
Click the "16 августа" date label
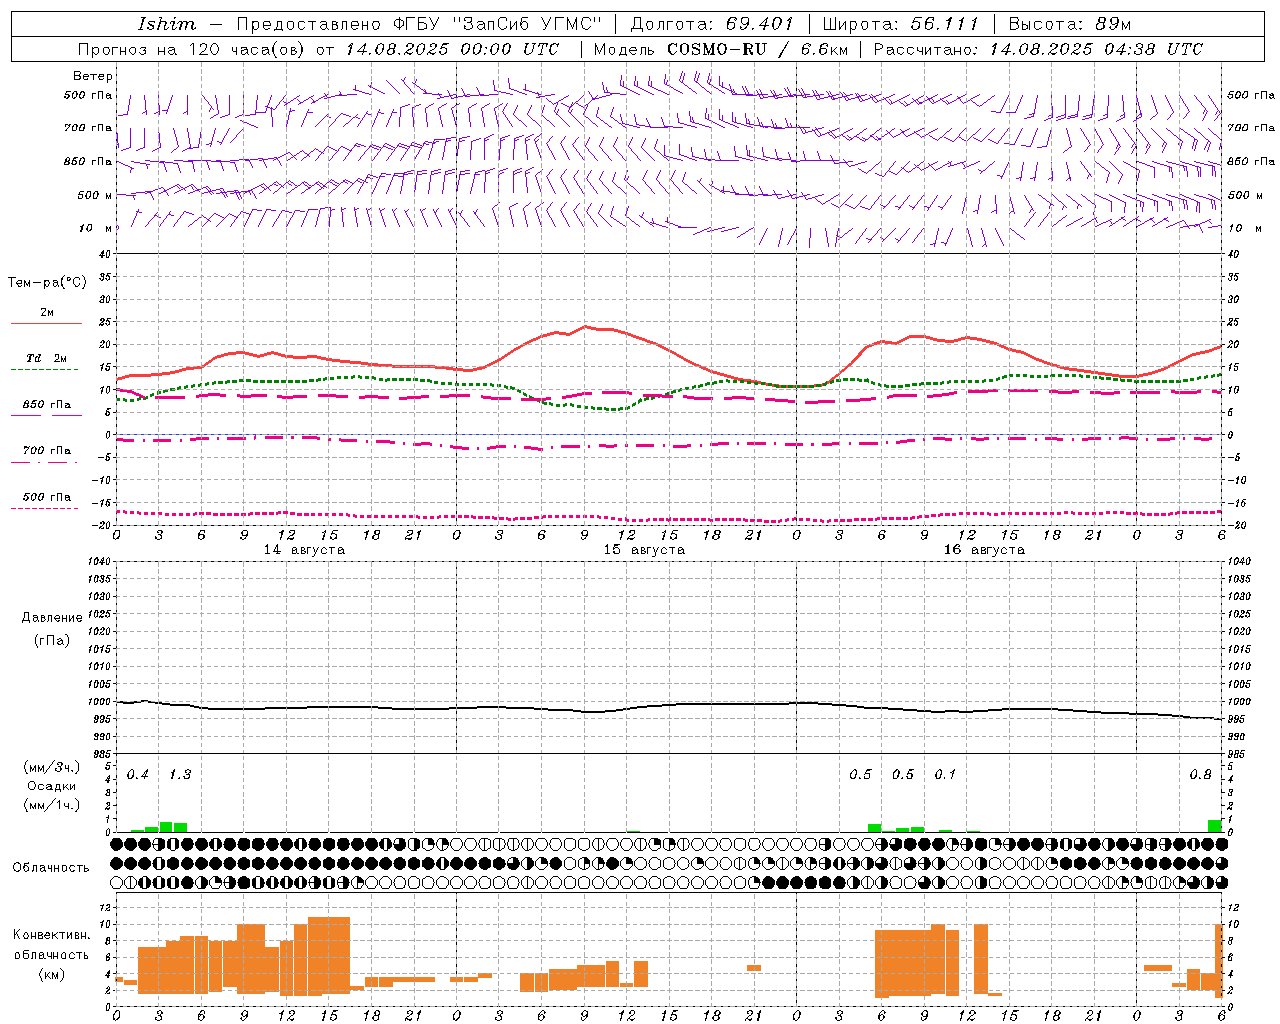coord(984,550)
